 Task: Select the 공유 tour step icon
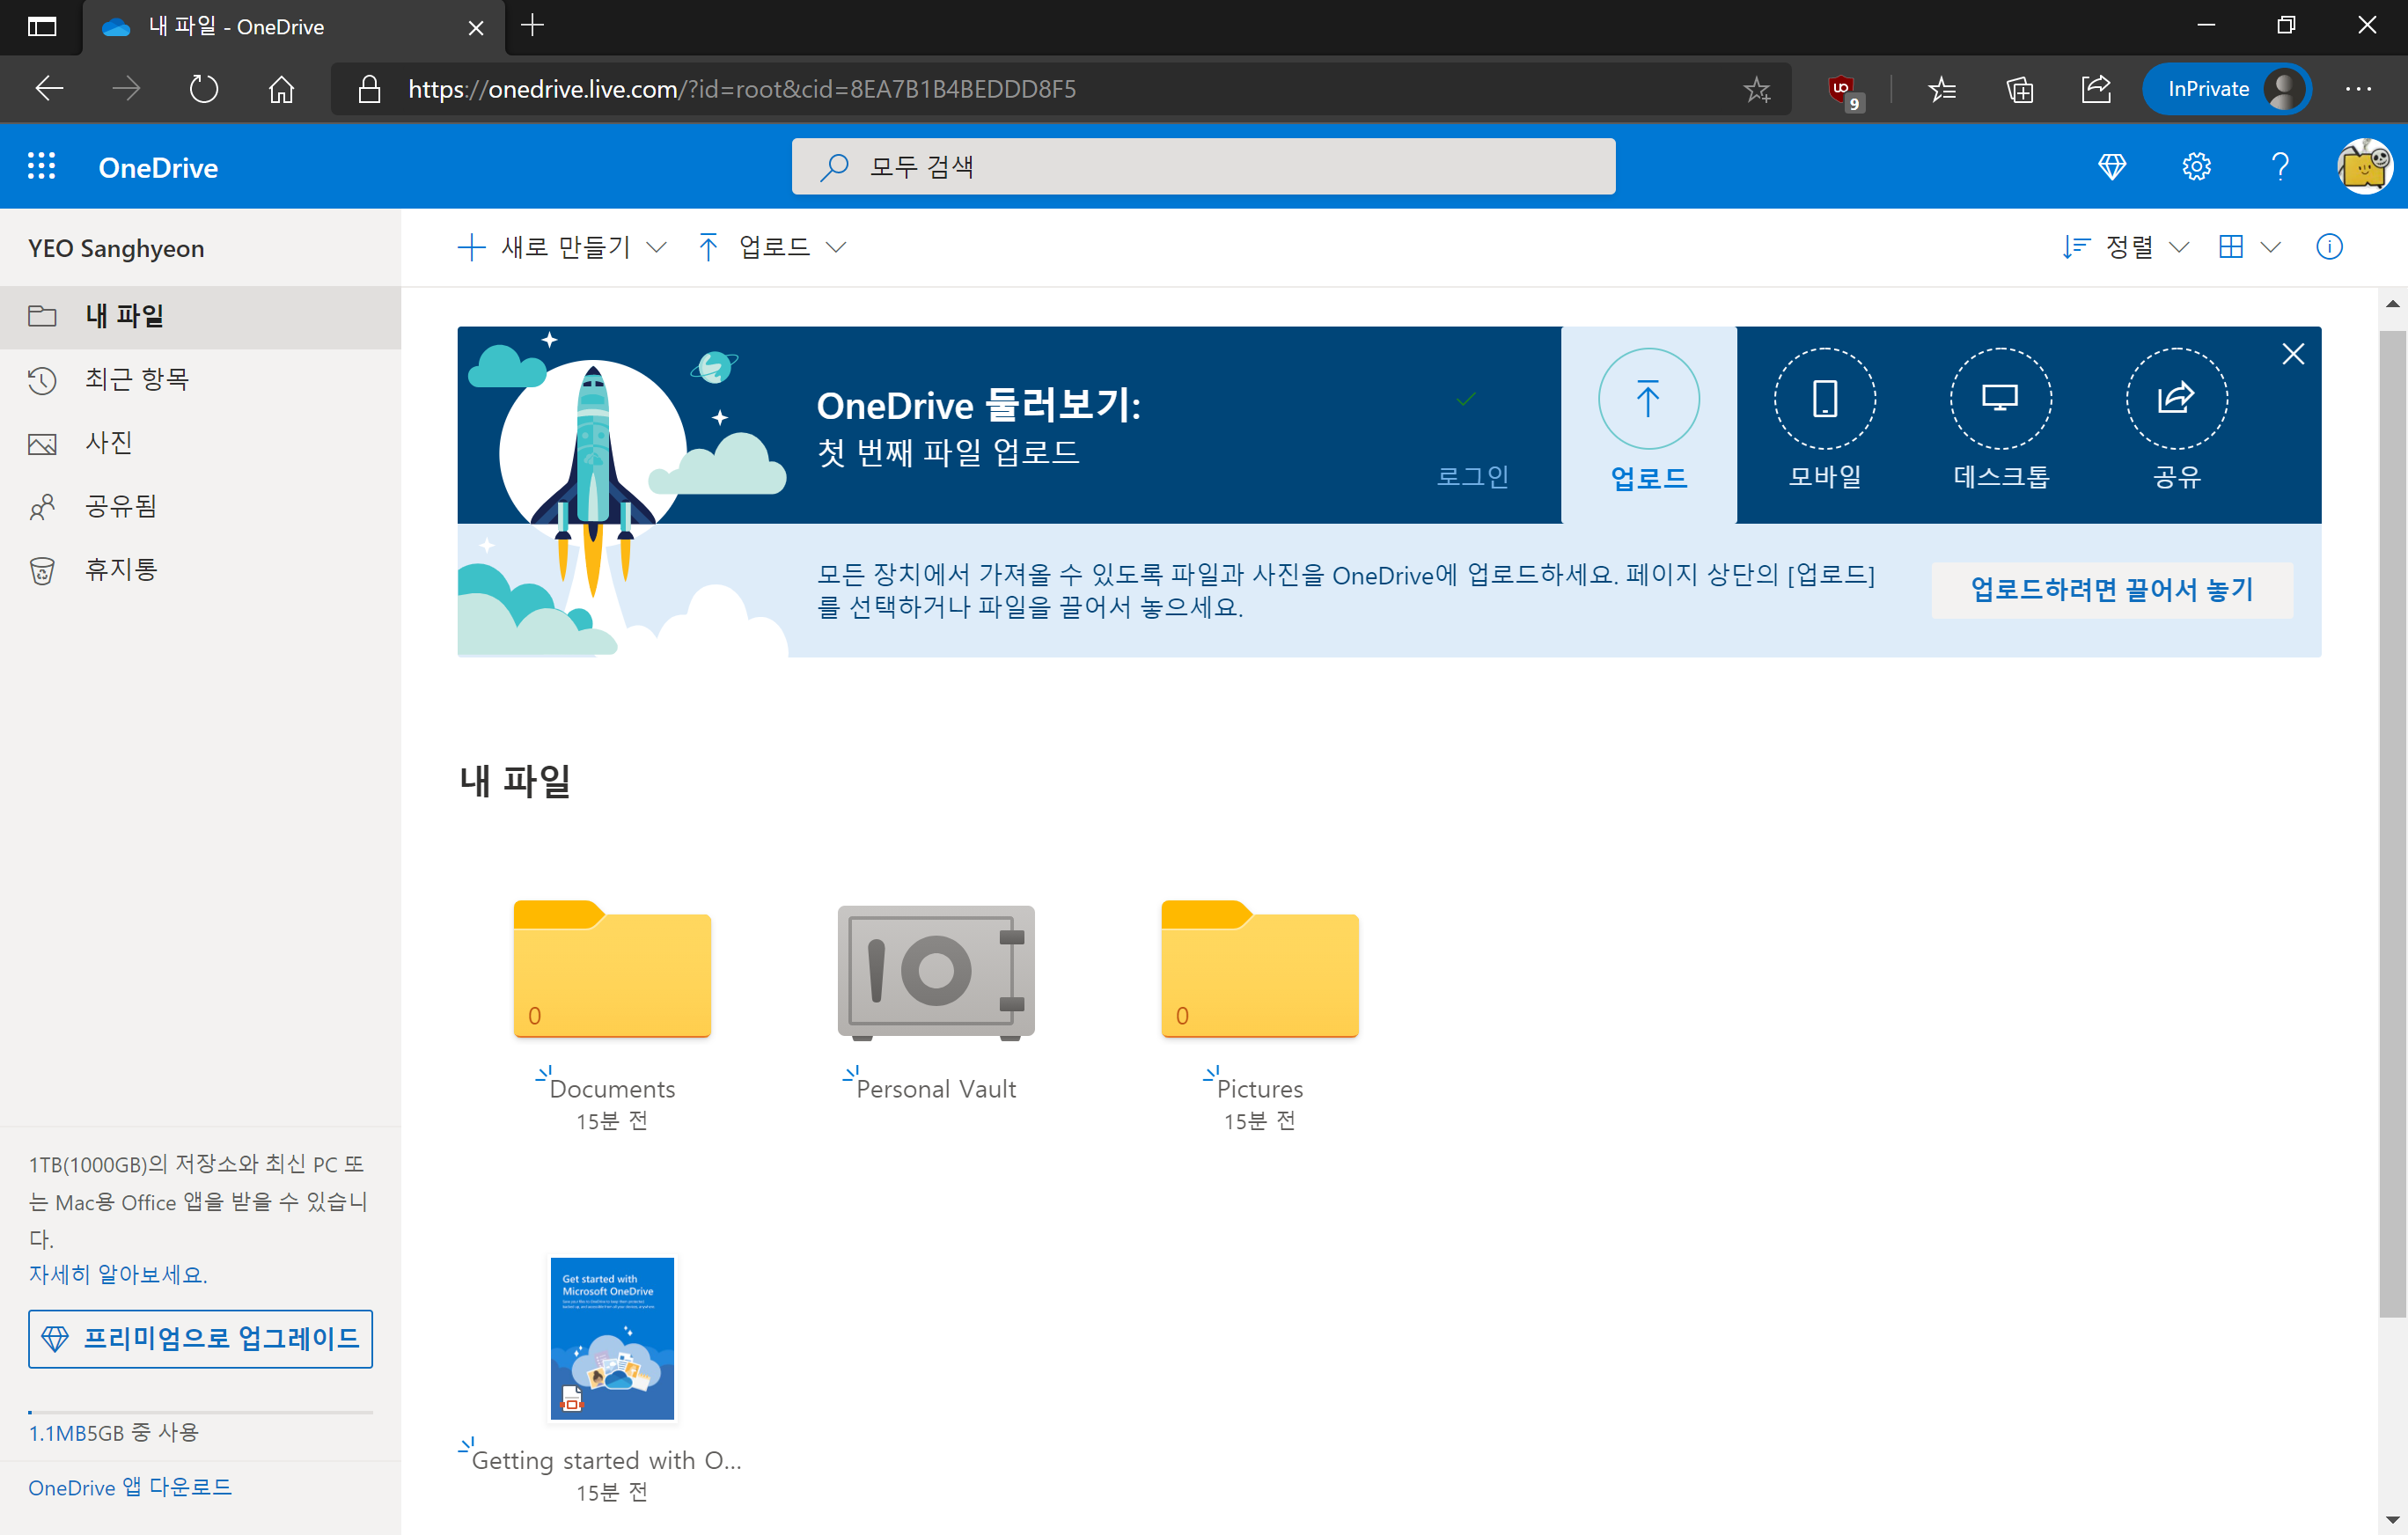[2175, 399]
